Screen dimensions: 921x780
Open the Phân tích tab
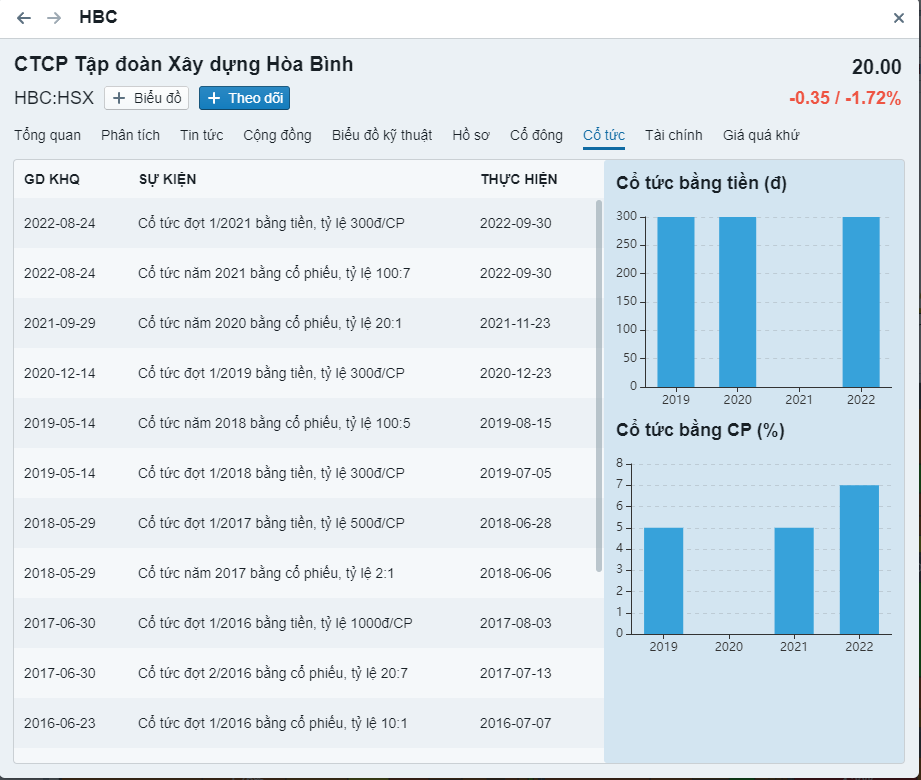[x=130, y=135]
